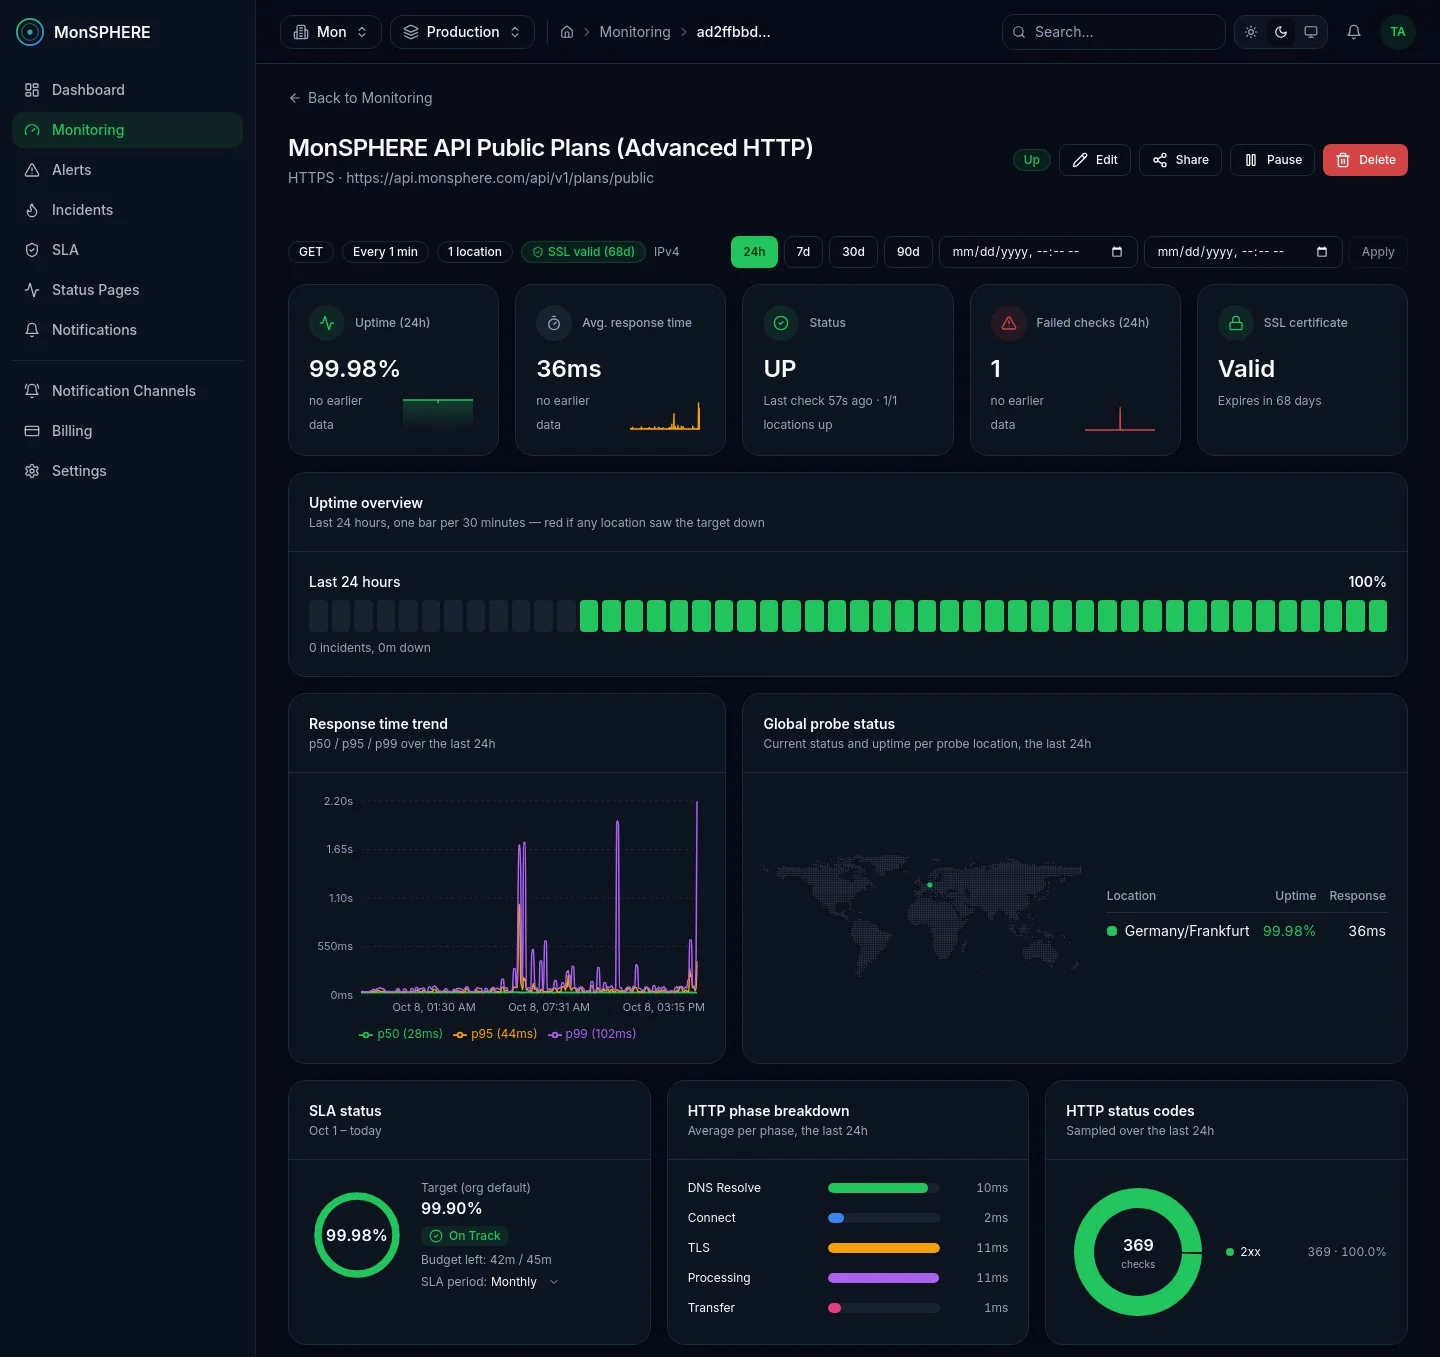Image resolution: width=1440 pixels, height=1357 pixels.
Task: Click the SSL certificate lock icon
Action: click(1236, 323)
